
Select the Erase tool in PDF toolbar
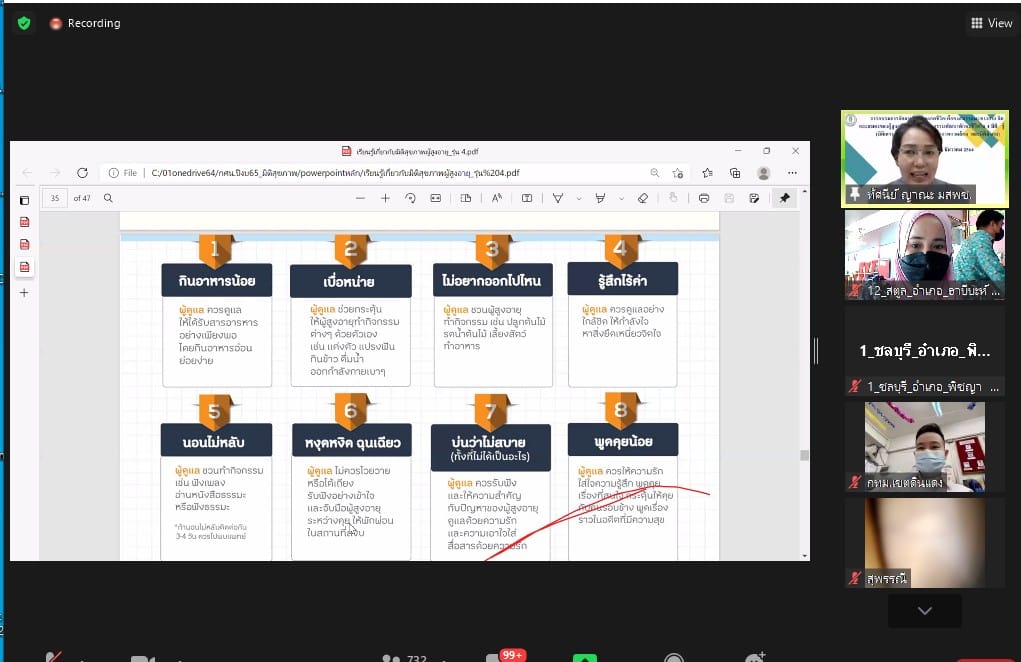pyautogui.click(x=643, y=198)
